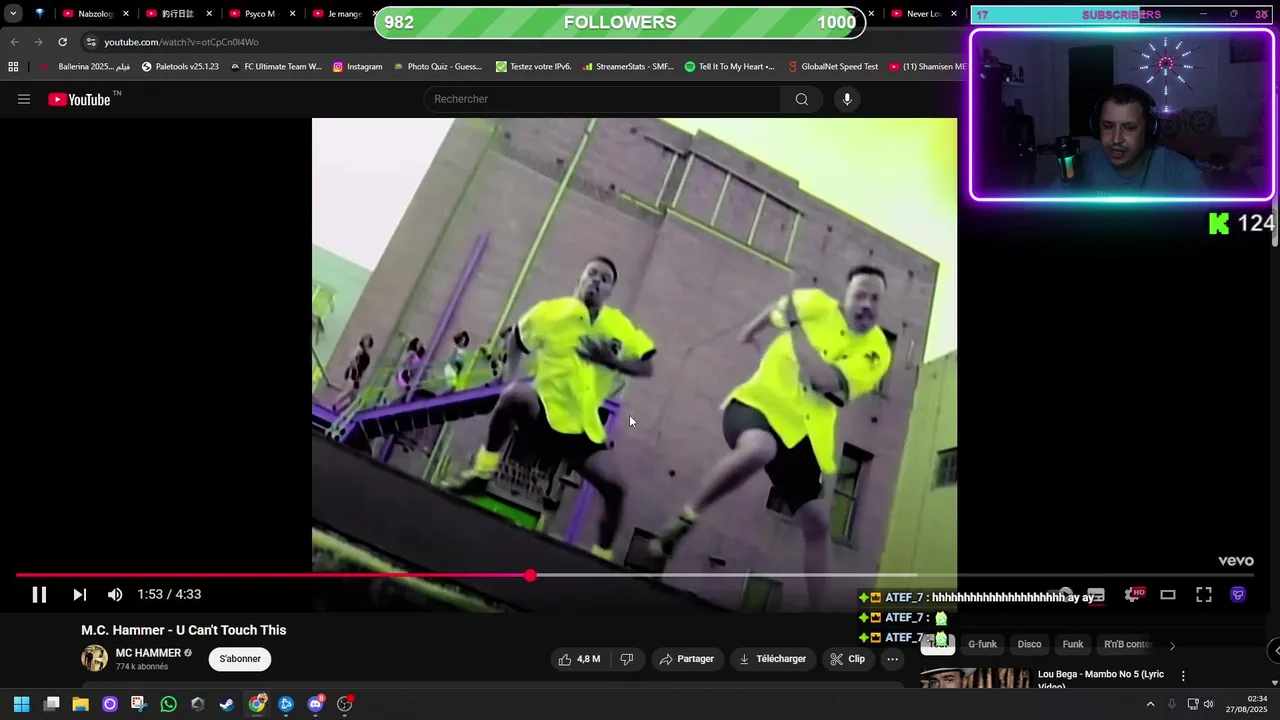
Task: Open Chrome from taskbar
Action: [257, 704]
